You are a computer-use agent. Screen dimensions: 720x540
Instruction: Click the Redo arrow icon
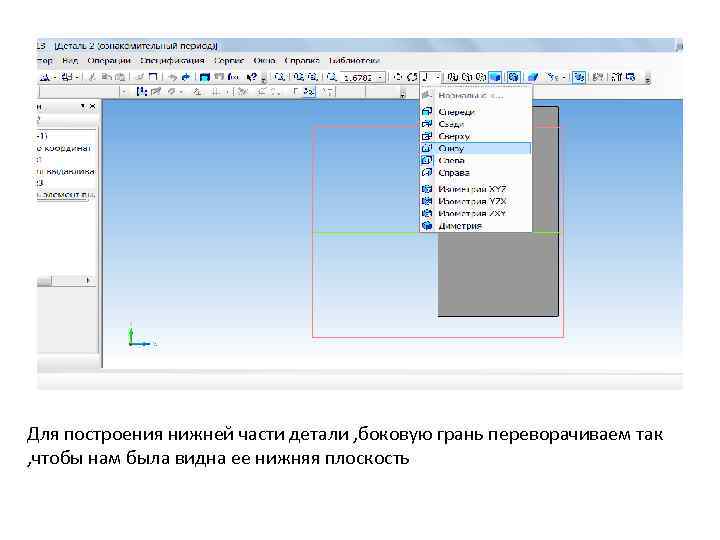pos(186,77)
